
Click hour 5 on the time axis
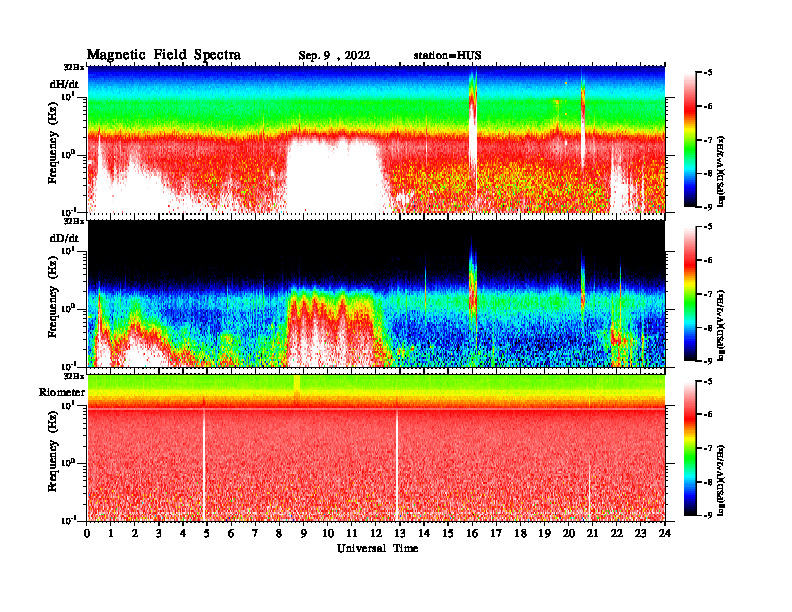207,534
